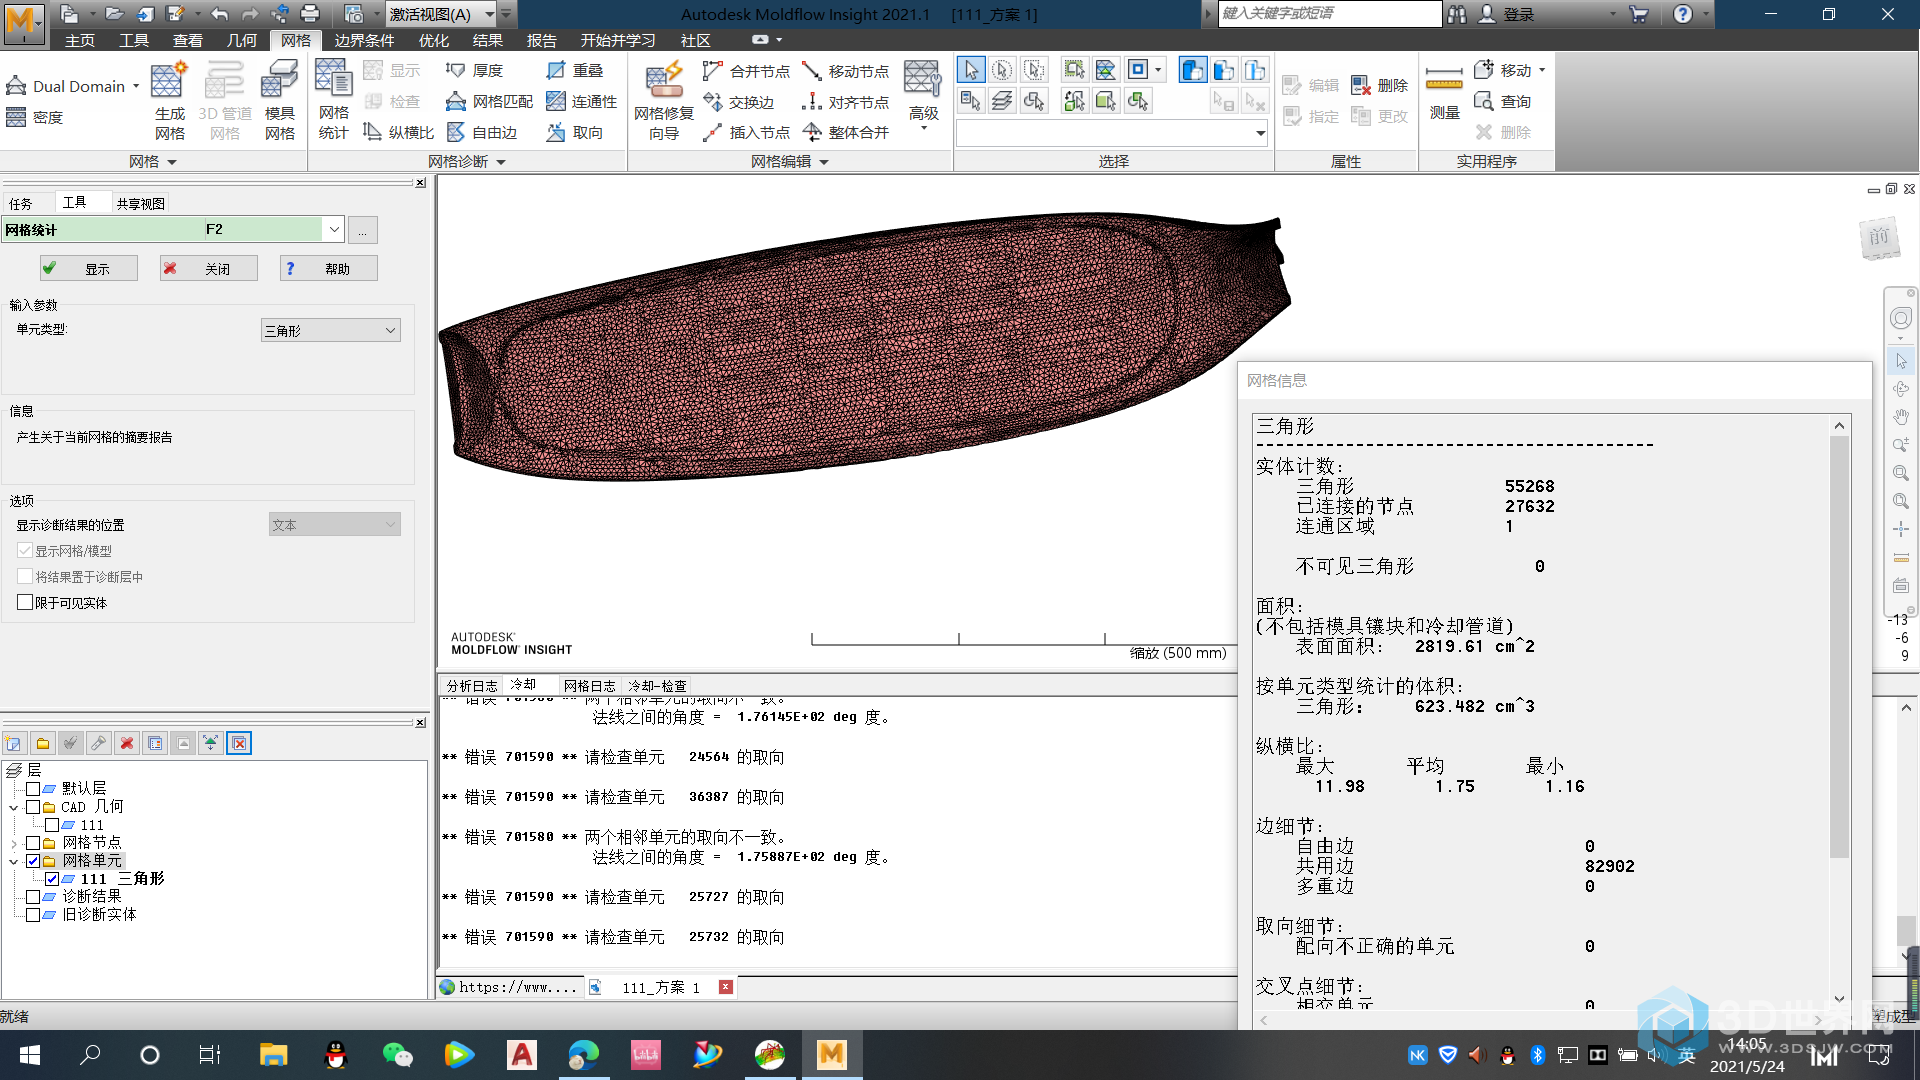Uncheck the 111 三角形 layer checkbox
Screen dimensions: 1920x1080
pos(52,878)
